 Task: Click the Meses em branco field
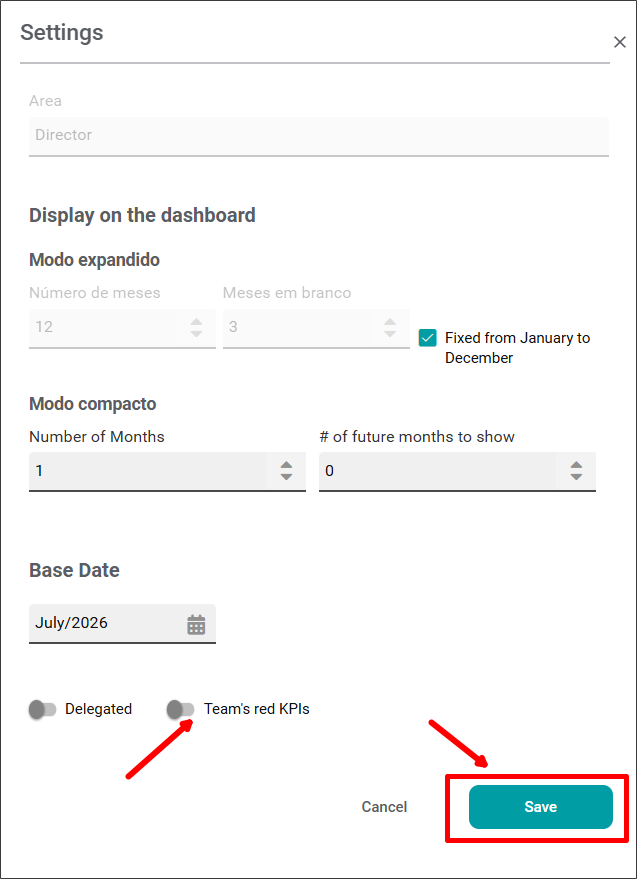pyautogui.click(x=316, y=329)
